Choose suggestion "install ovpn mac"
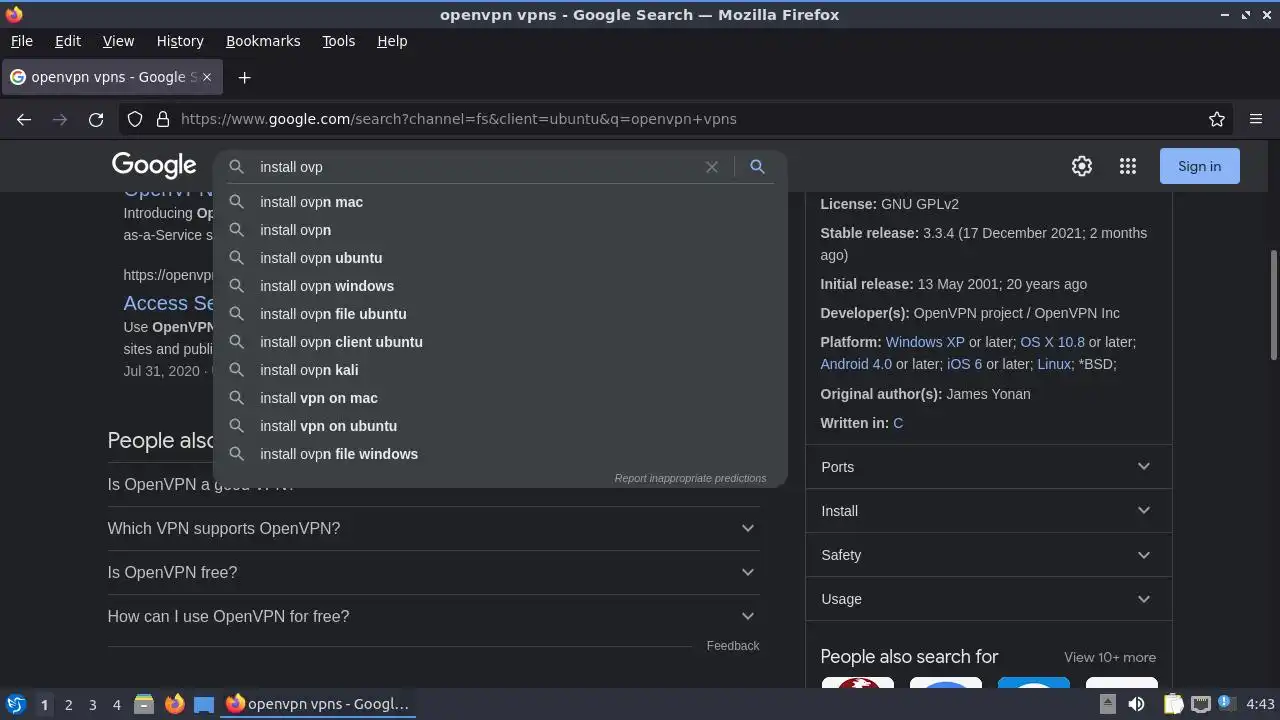Image resolution: width=1280 pixels, height=720 pixels. 500,202
